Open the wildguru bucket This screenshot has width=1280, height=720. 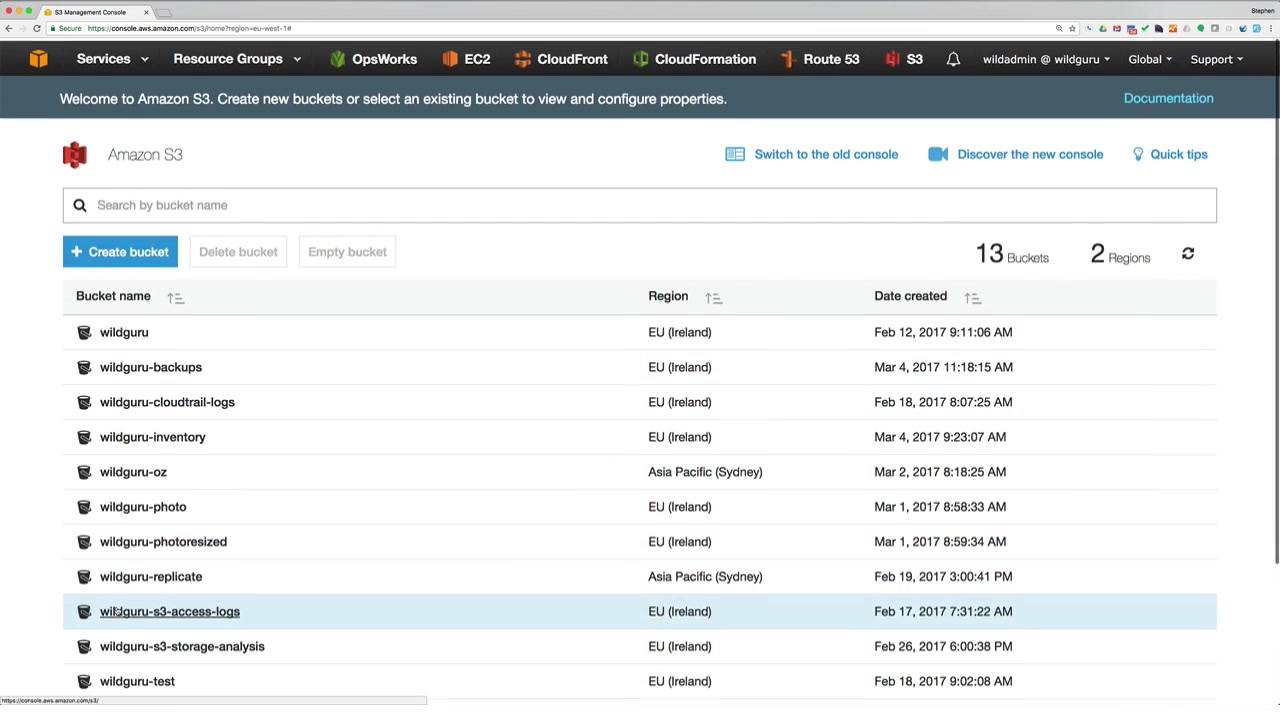tap(124, 332)
